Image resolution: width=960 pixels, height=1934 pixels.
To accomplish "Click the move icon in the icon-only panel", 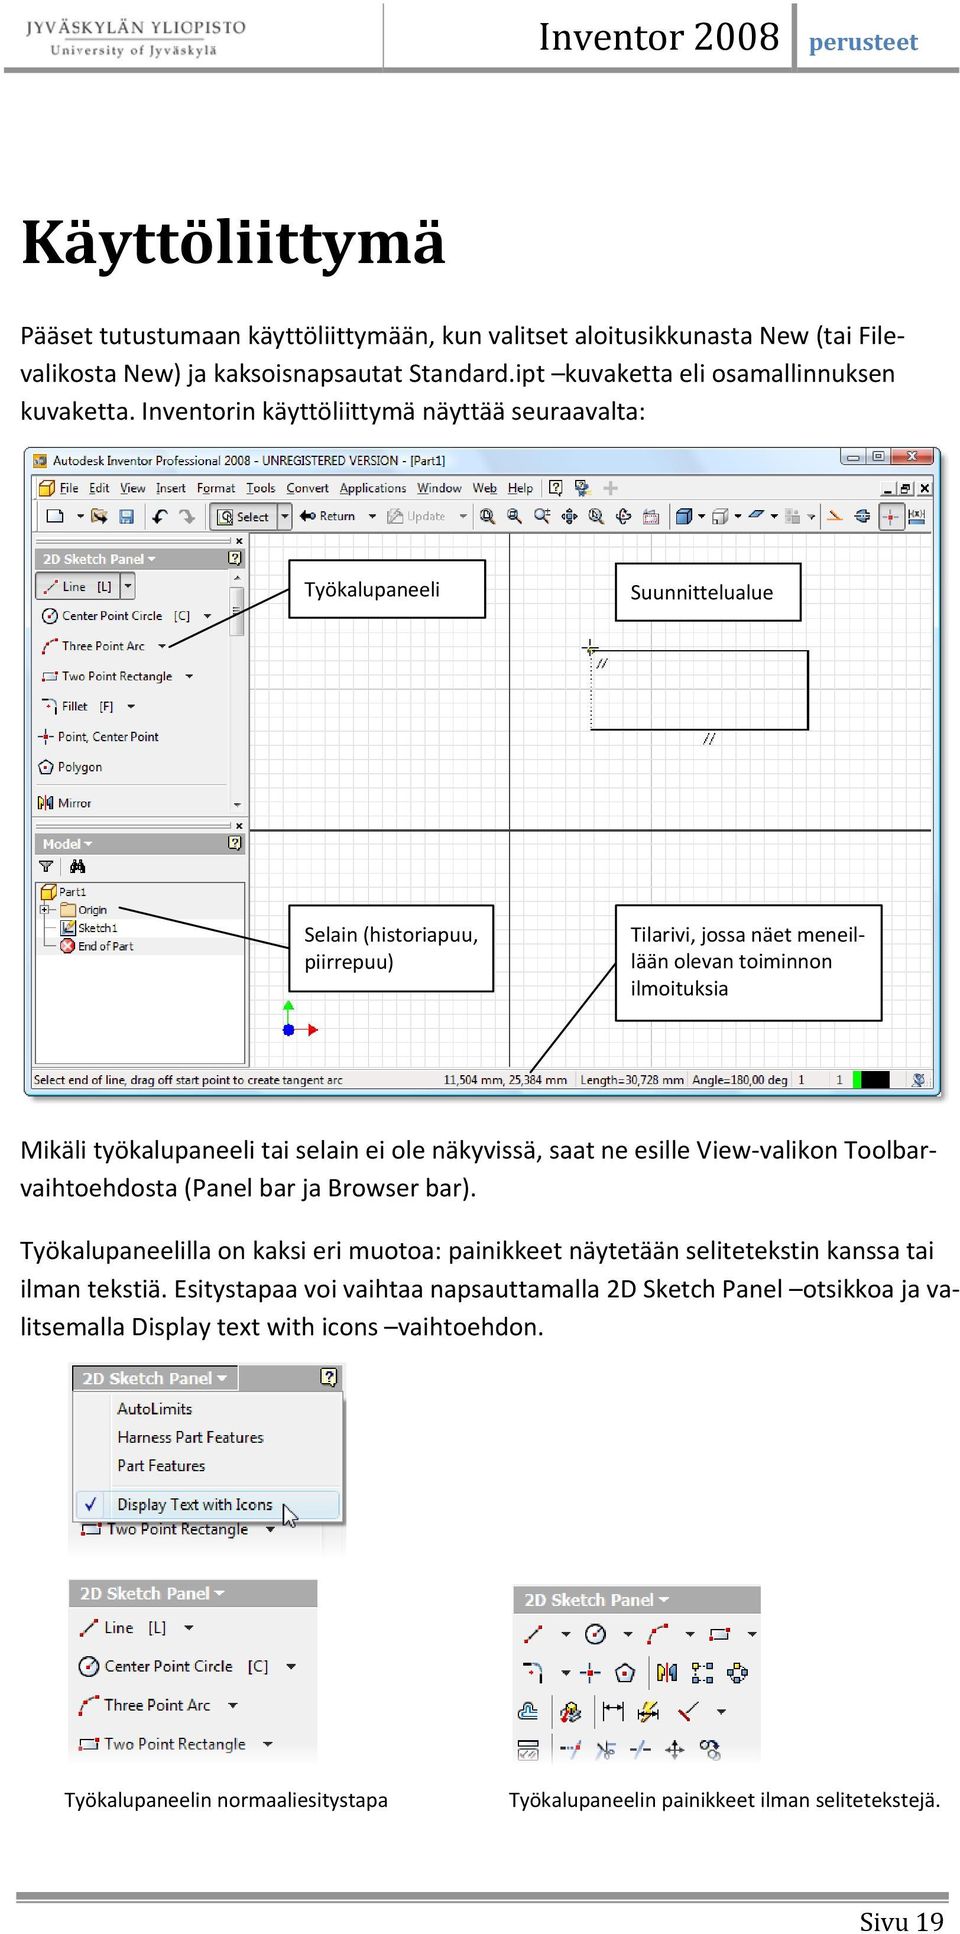I will [675, 1749].
